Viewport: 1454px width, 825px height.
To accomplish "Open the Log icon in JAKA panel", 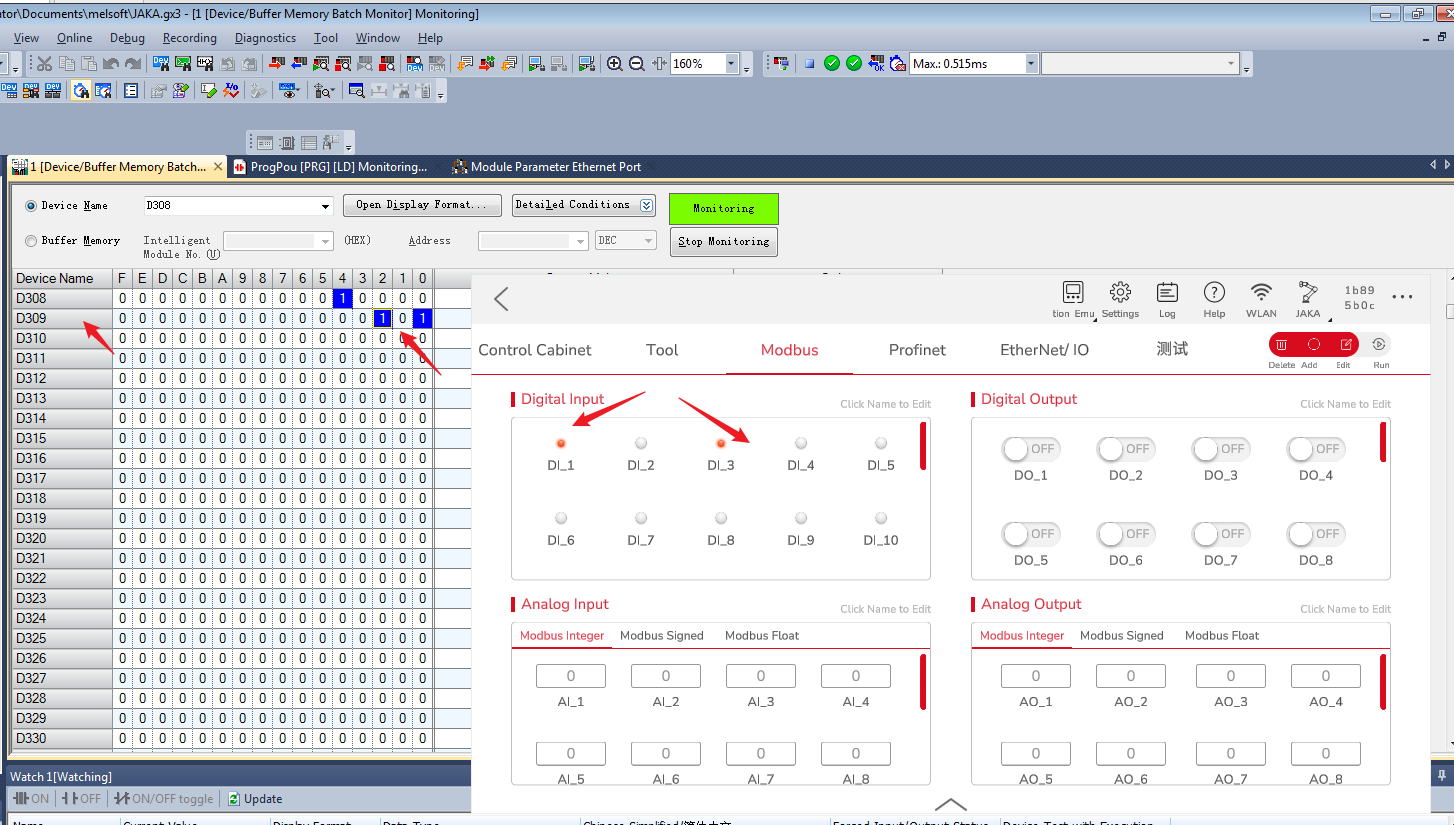I will point(1167,293).
